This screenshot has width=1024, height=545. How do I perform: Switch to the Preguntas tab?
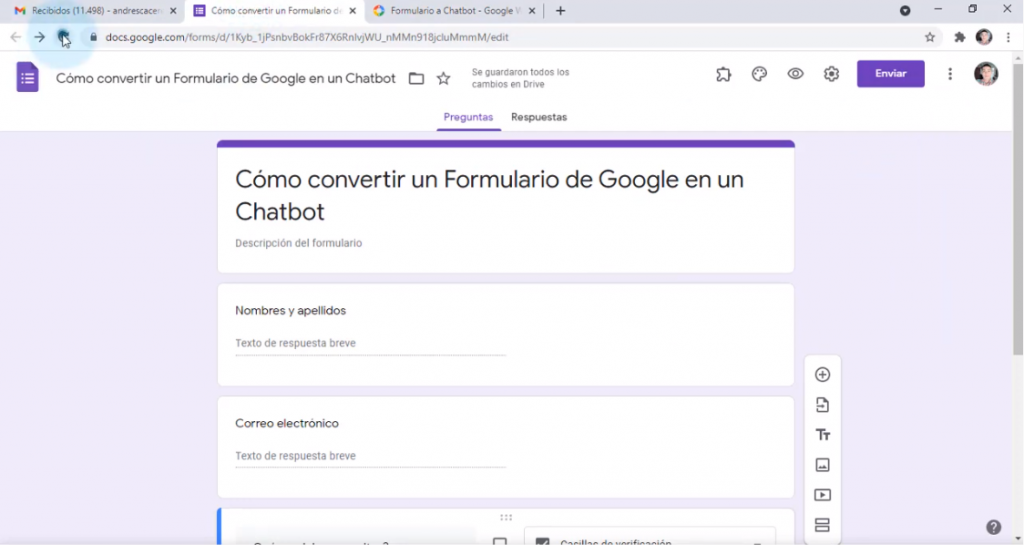pyautogui.click(x=468, y=117)
